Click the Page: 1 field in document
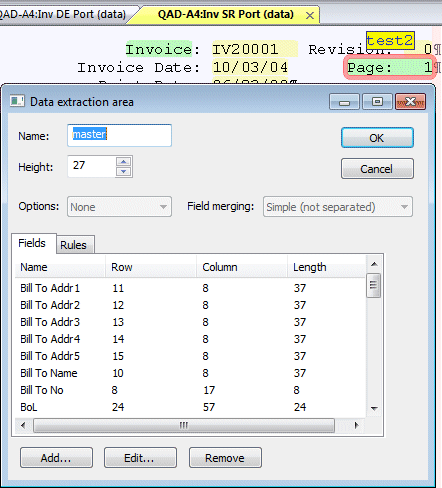442x488 pixels. (x=390, y=68)
